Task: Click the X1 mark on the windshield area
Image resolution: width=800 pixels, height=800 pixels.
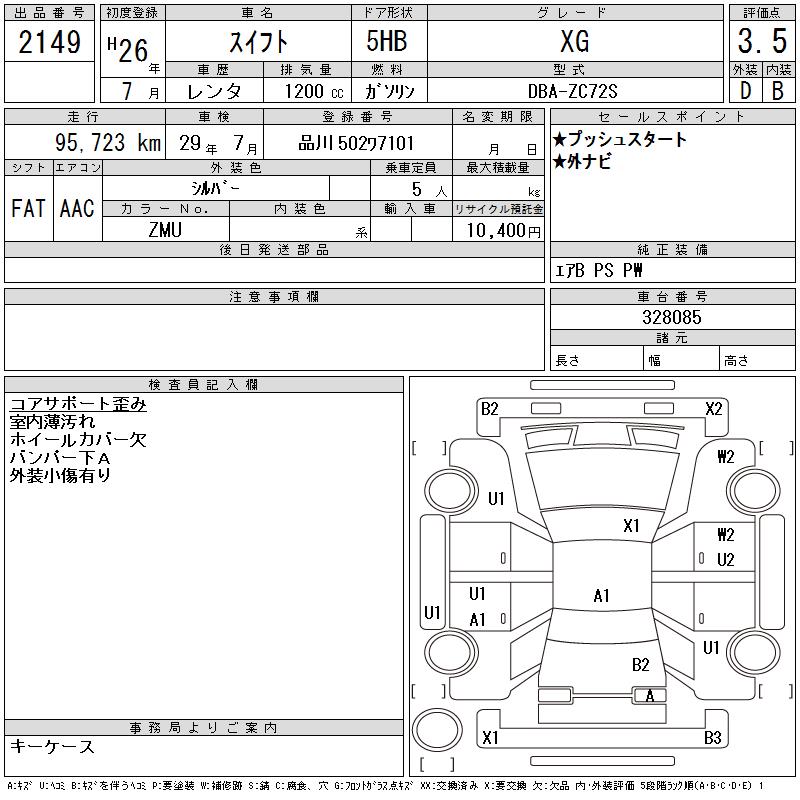Action: tap(631, 525)
